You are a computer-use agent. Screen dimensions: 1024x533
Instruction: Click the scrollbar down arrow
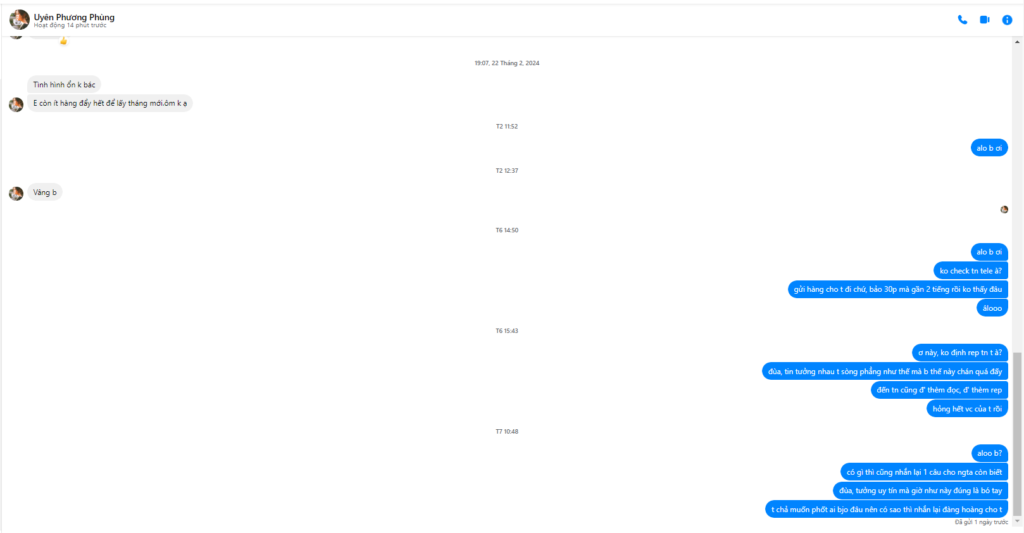click(1017, 522)
